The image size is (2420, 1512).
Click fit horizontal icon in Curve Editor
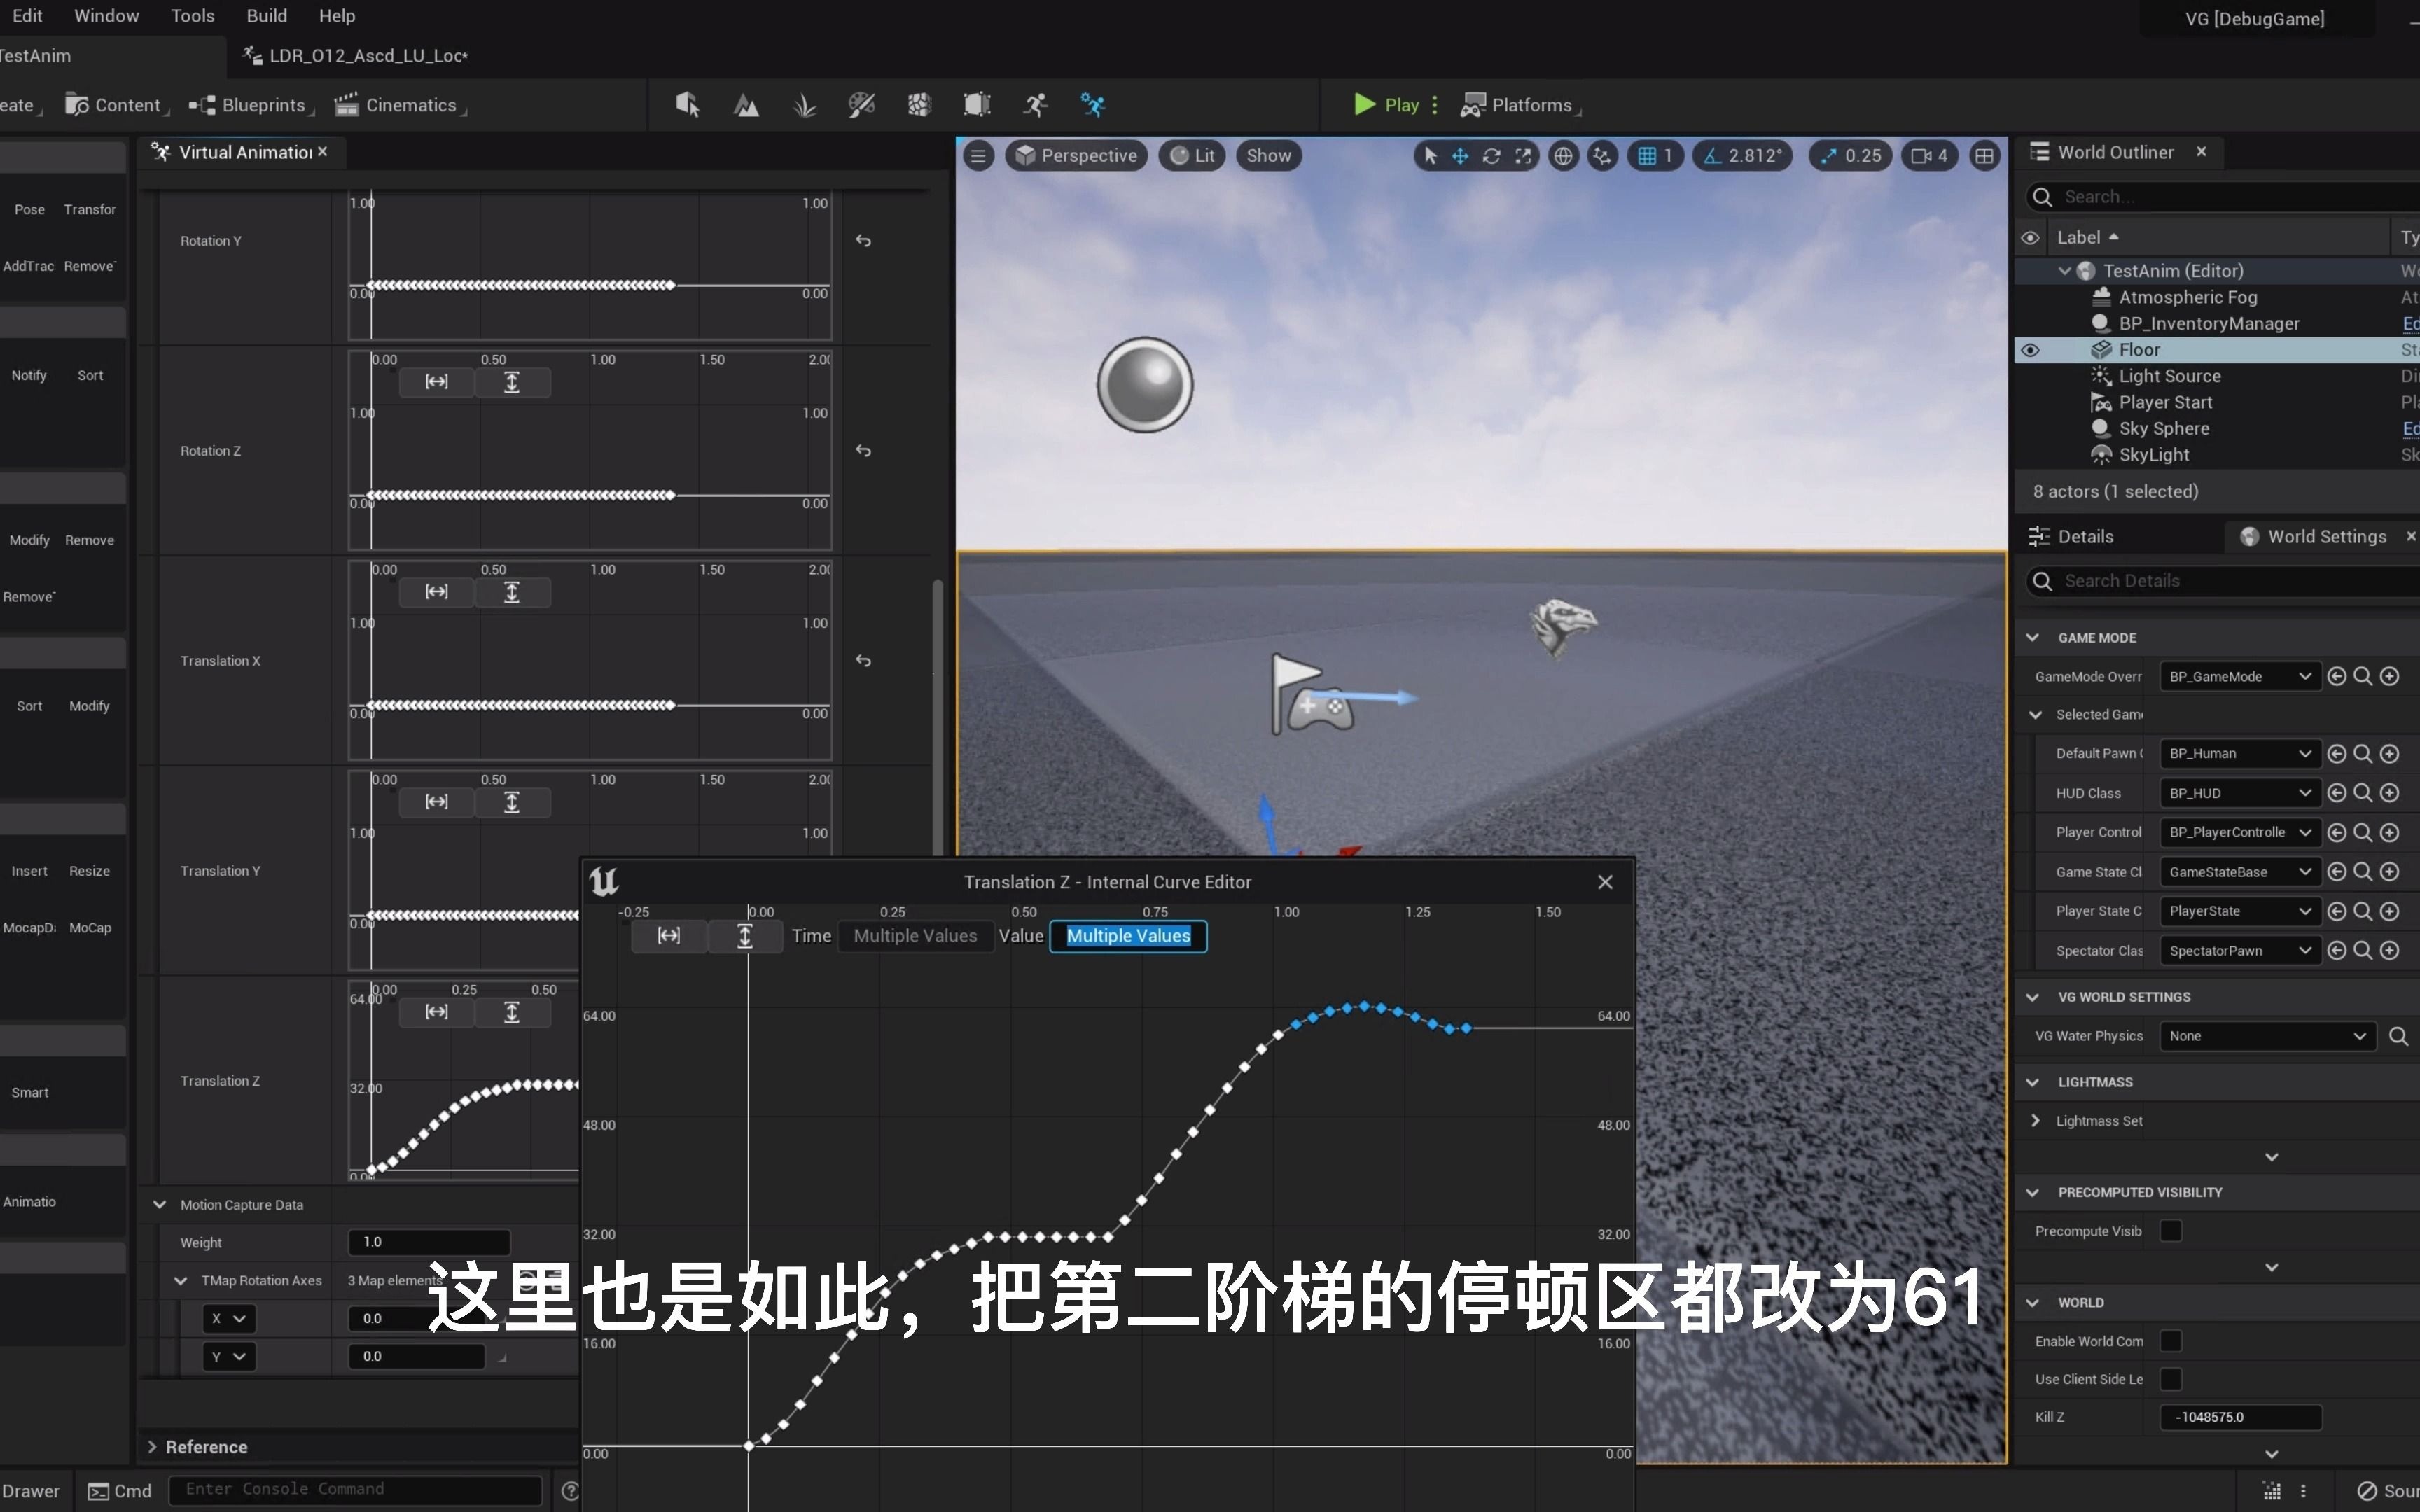click(x=669, y=935)
